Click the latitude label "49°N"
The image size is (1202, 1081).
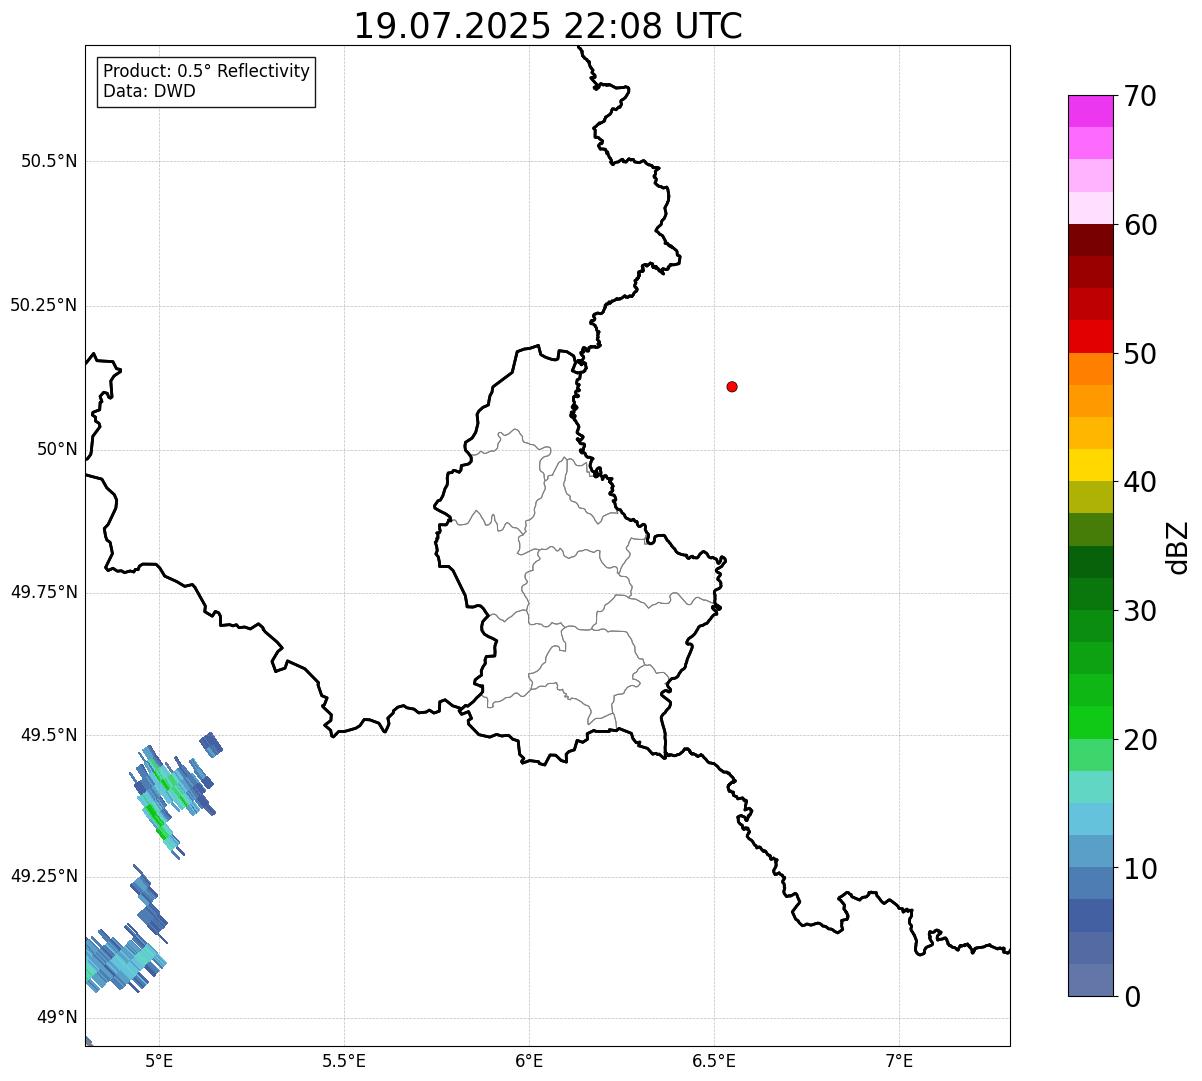pyautogui.click(x=57, y=1018)
